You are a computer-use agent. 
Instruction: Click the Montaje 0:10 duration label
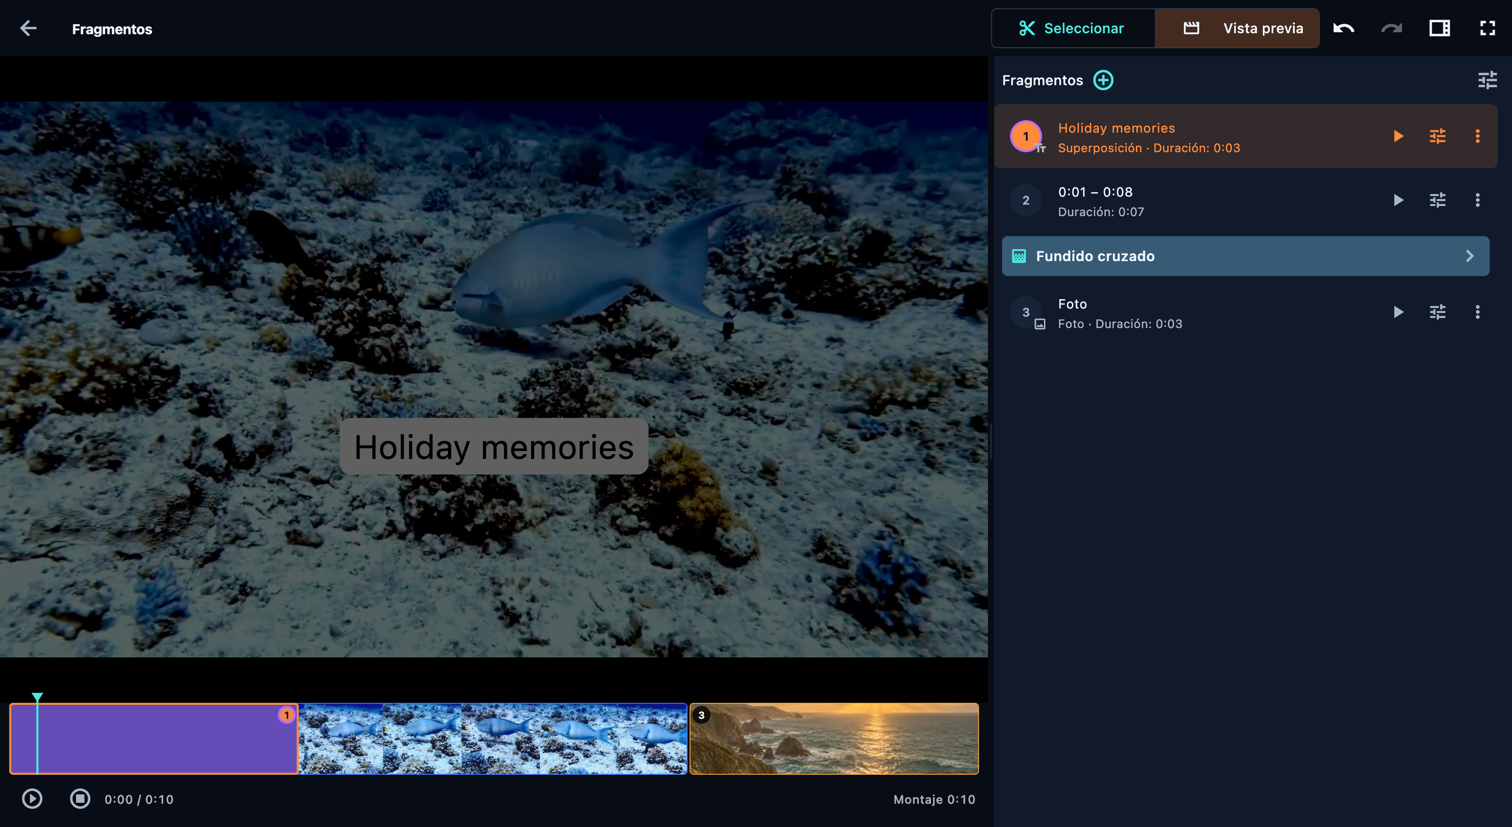click(934, 800)
